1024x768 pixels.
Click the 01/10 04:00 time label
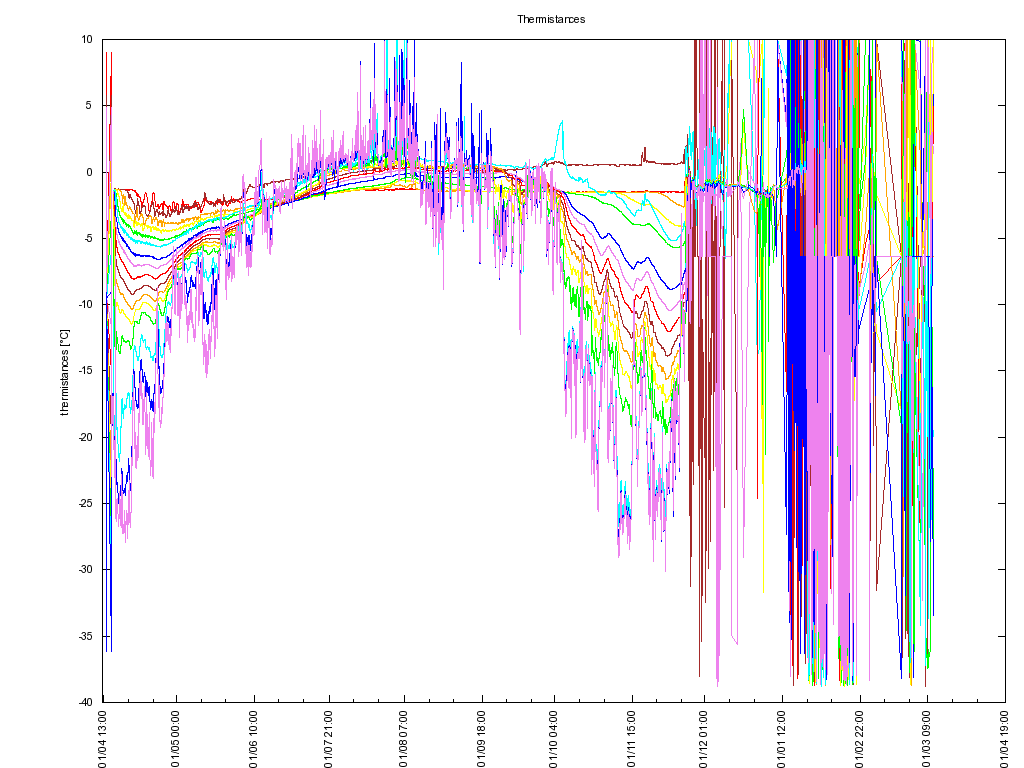[555, 738]
